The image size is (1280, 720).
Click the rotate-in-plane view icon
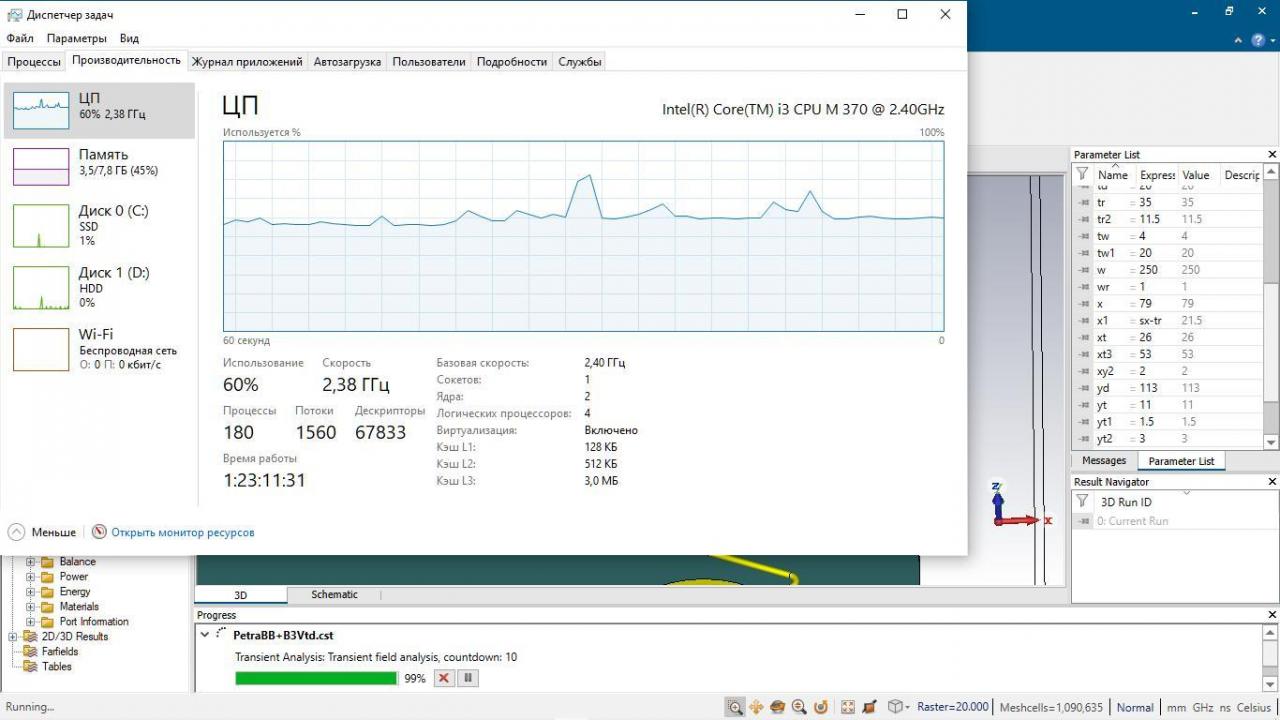(x=821, y=707)
